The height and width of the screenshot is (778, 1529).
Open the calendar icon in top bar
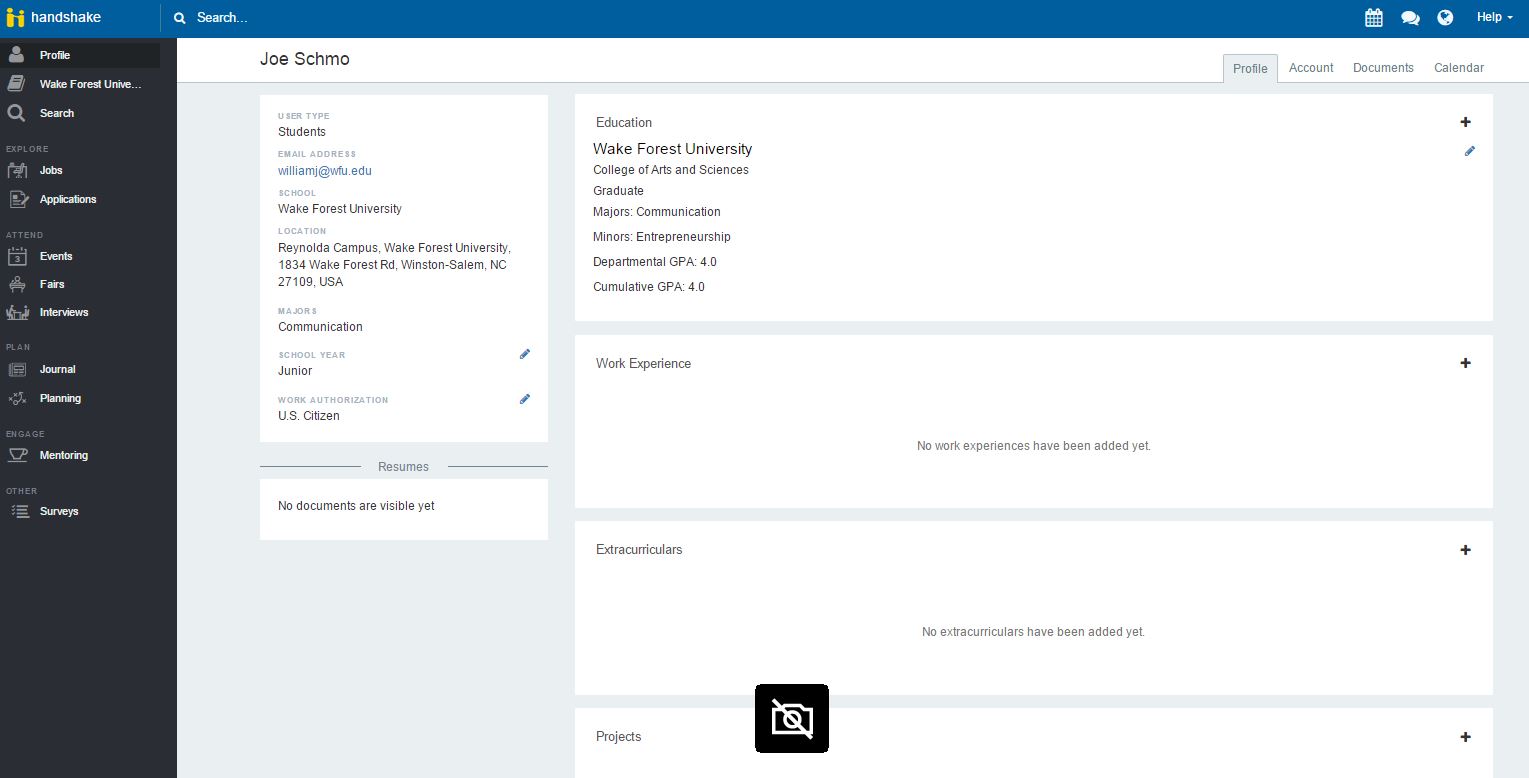click(x=1374, y=17)
